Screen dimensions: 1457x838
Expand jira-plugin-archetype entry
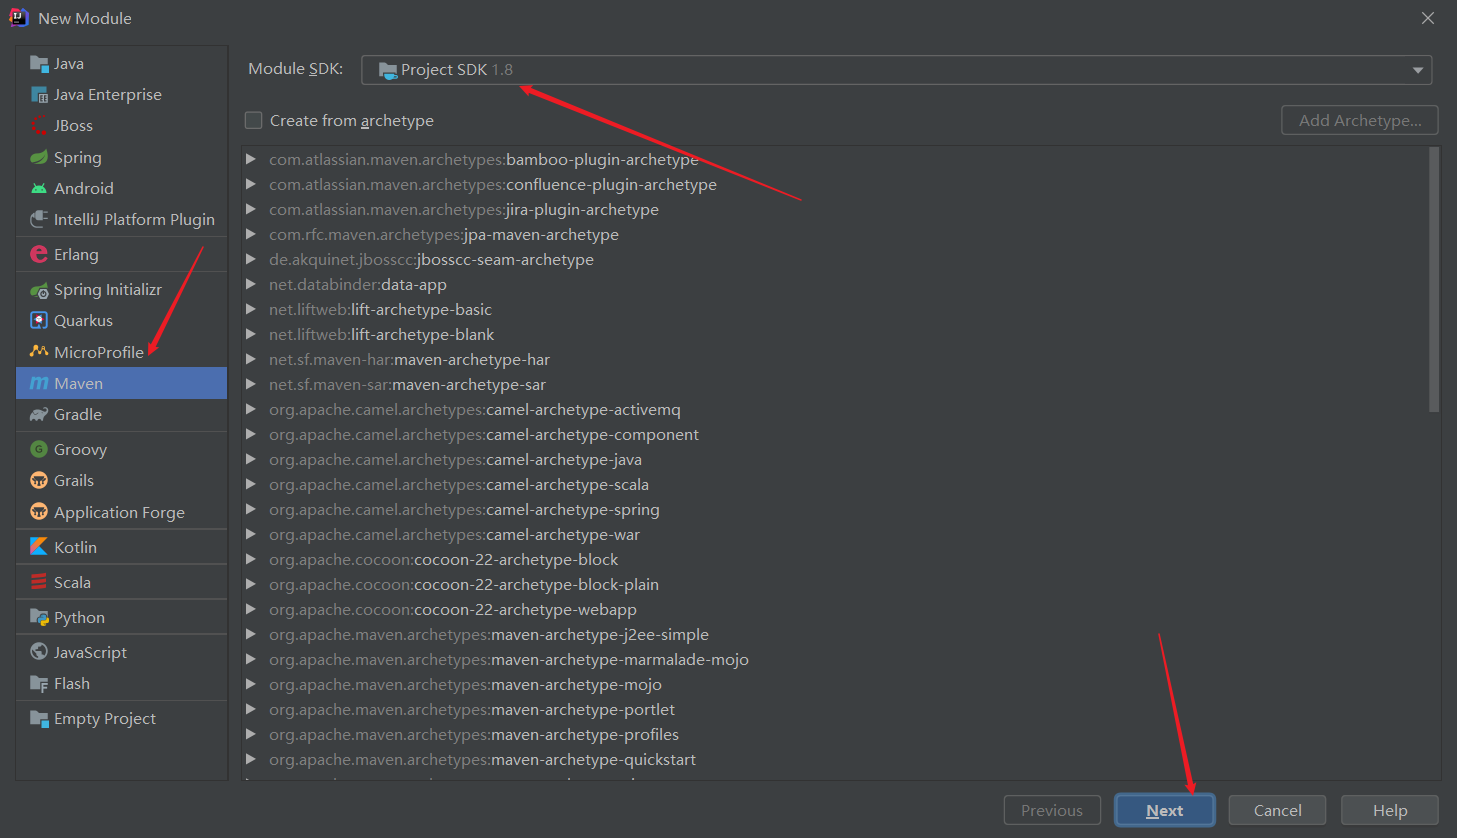click(251, 209)
